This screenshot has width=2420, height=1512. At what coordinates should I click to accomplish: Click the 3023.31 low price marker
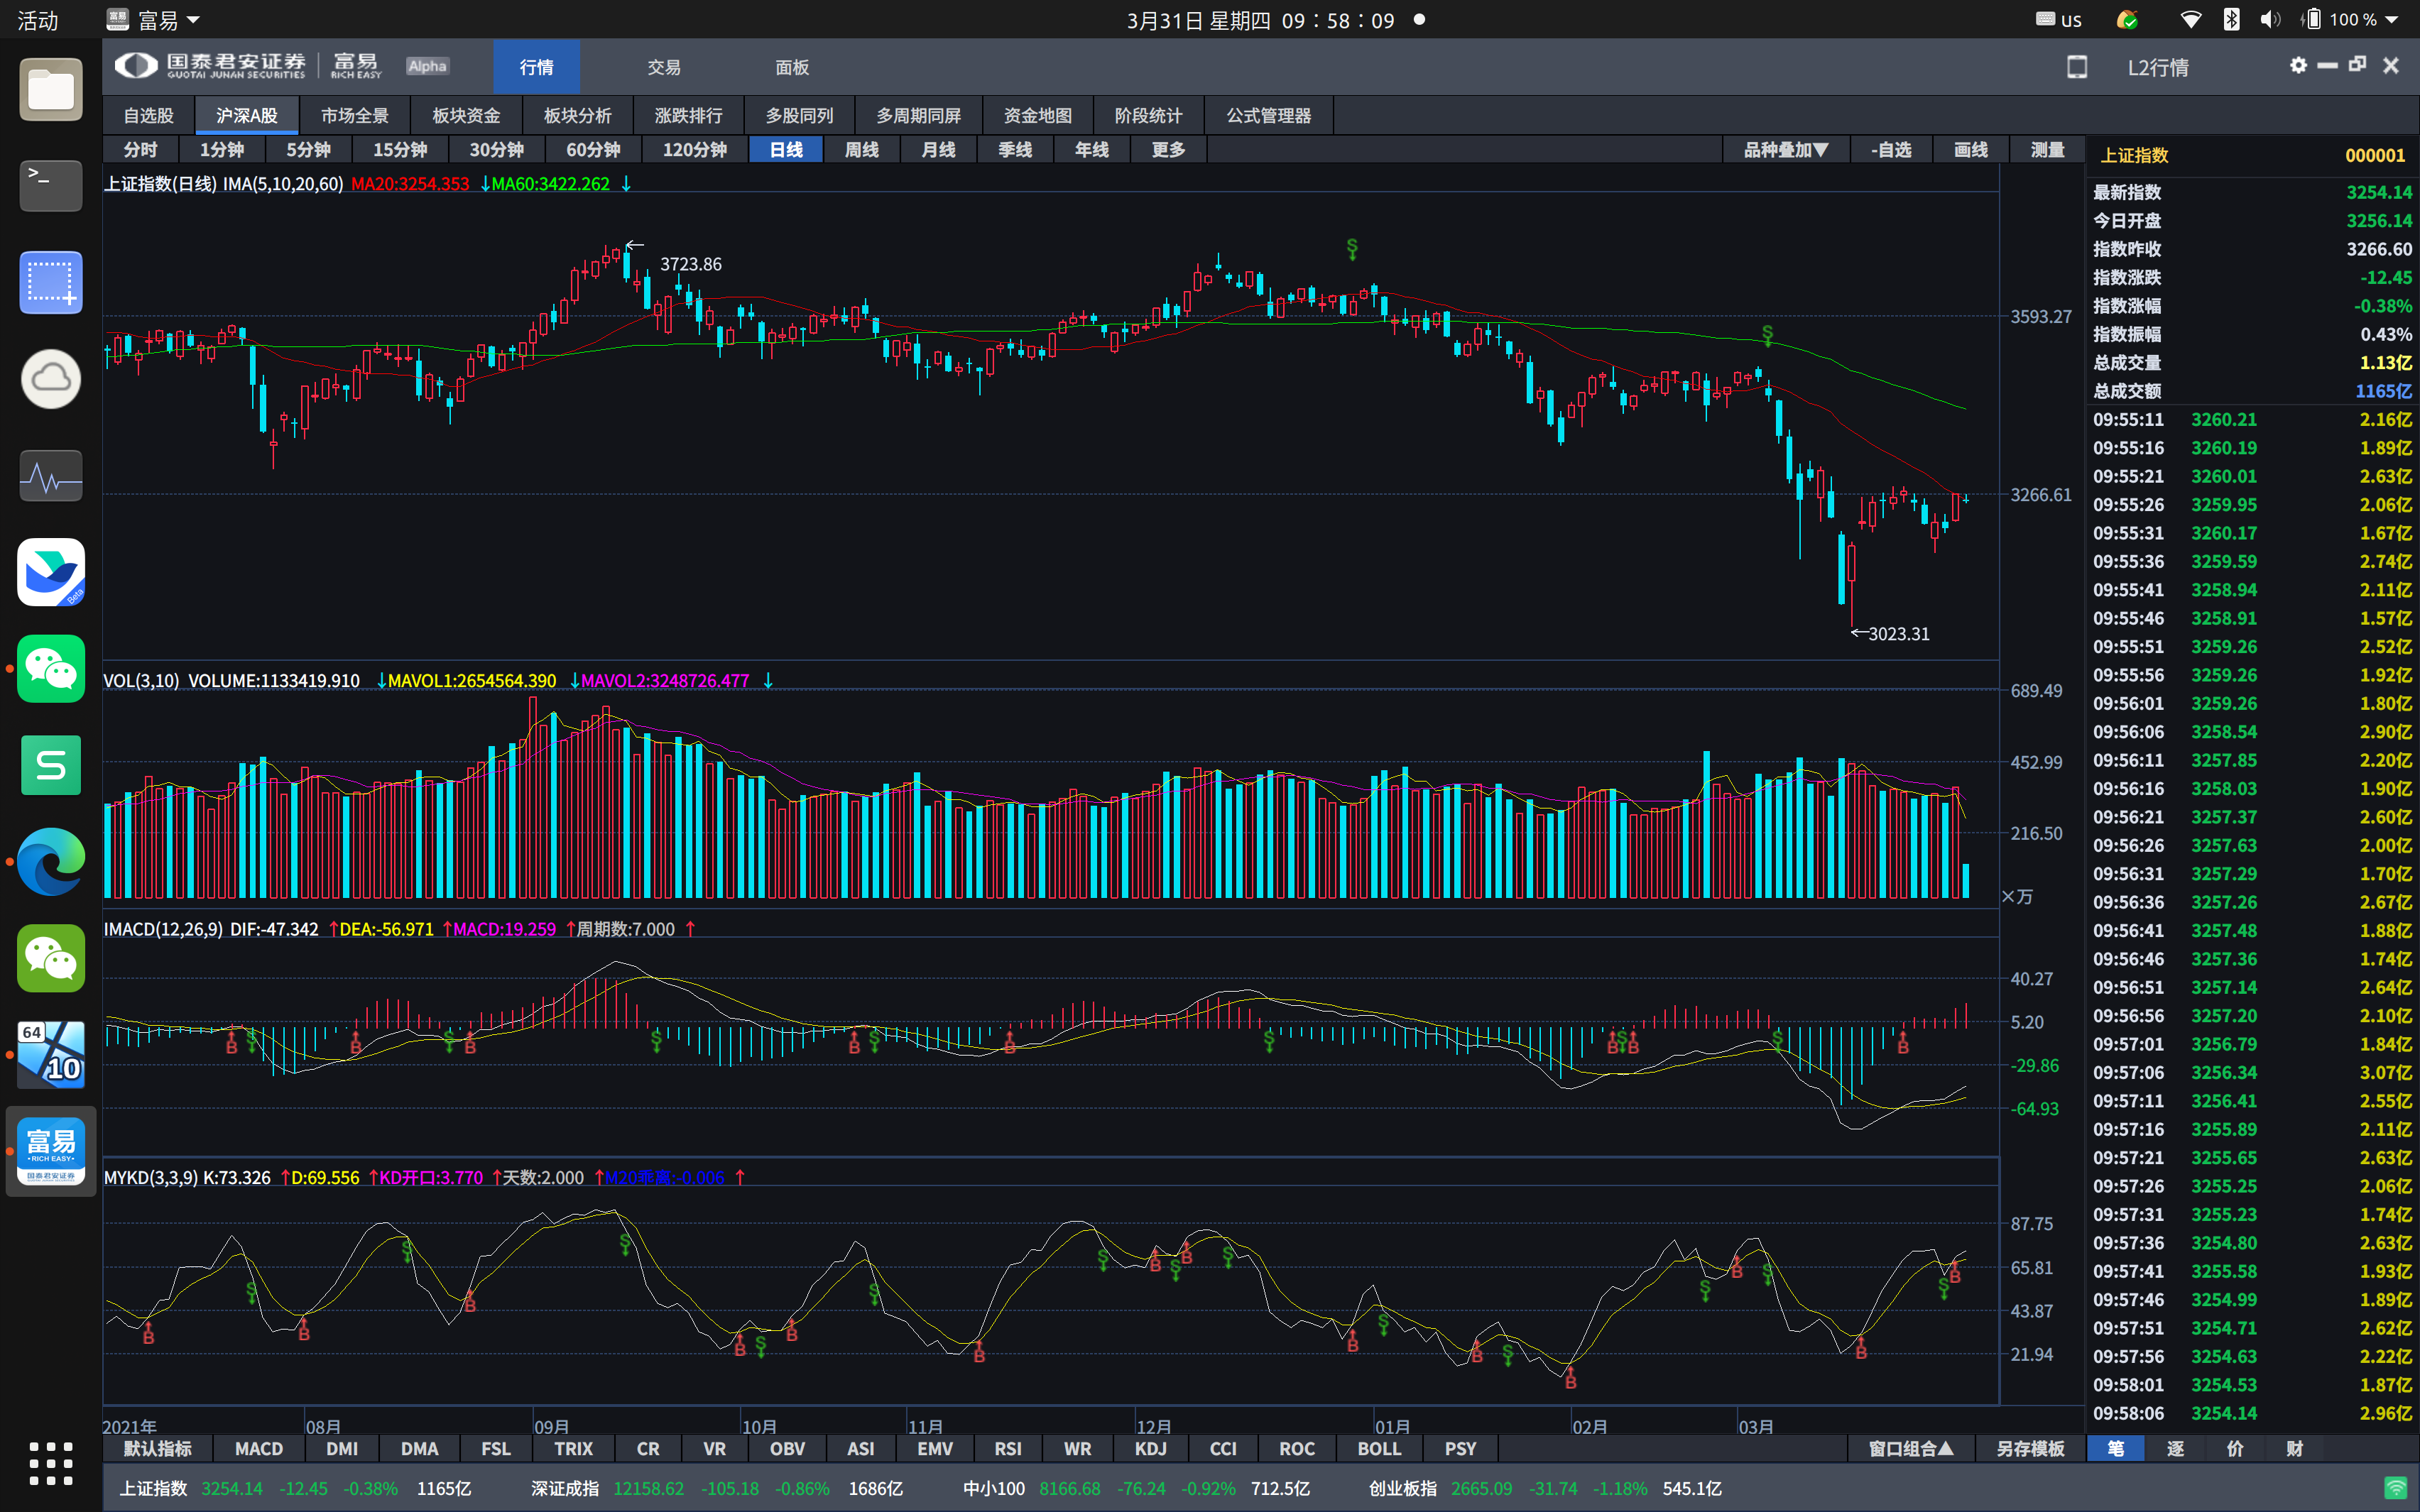(x=1897, y=634)
